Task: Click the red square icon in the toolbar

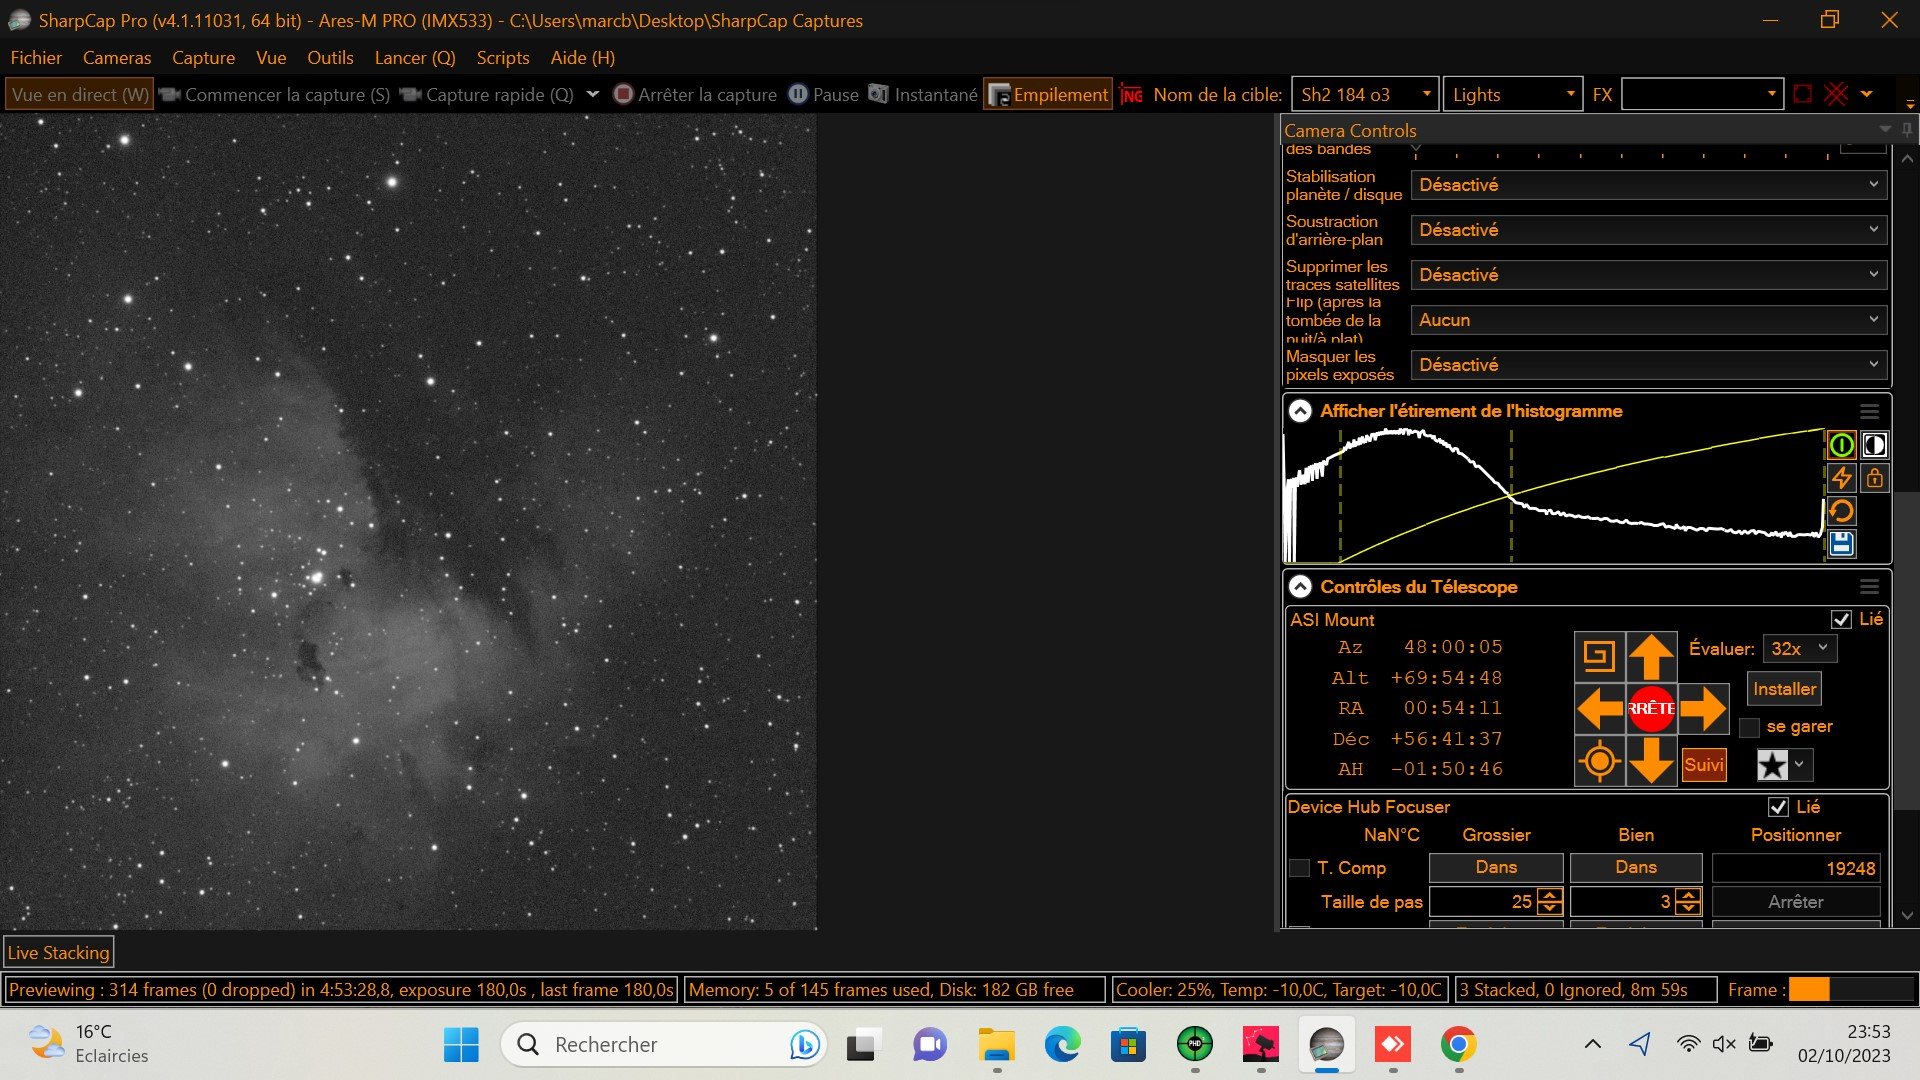Action: (x=1802, y=94)
